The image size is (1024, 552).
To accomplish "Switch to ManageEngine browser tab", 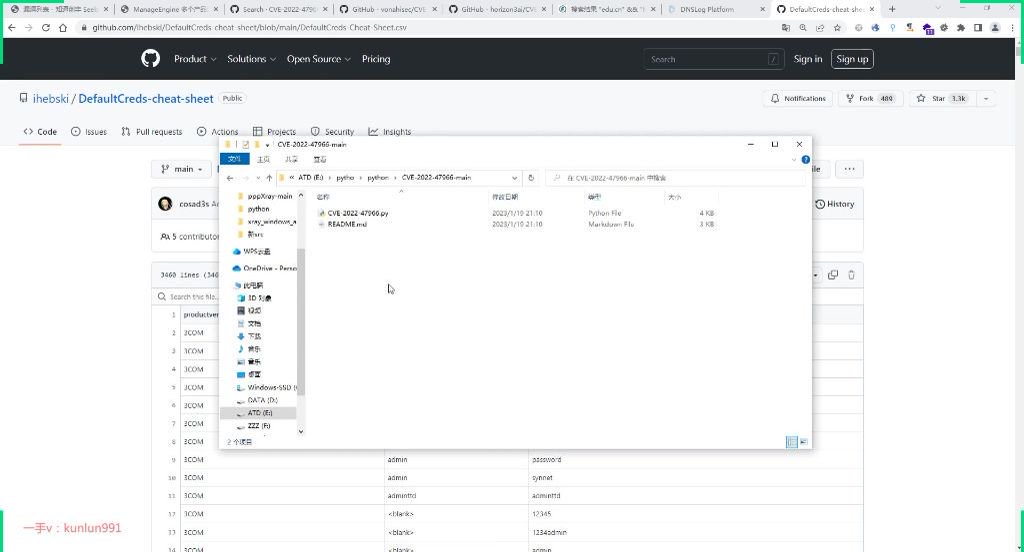I will [168, 9].
